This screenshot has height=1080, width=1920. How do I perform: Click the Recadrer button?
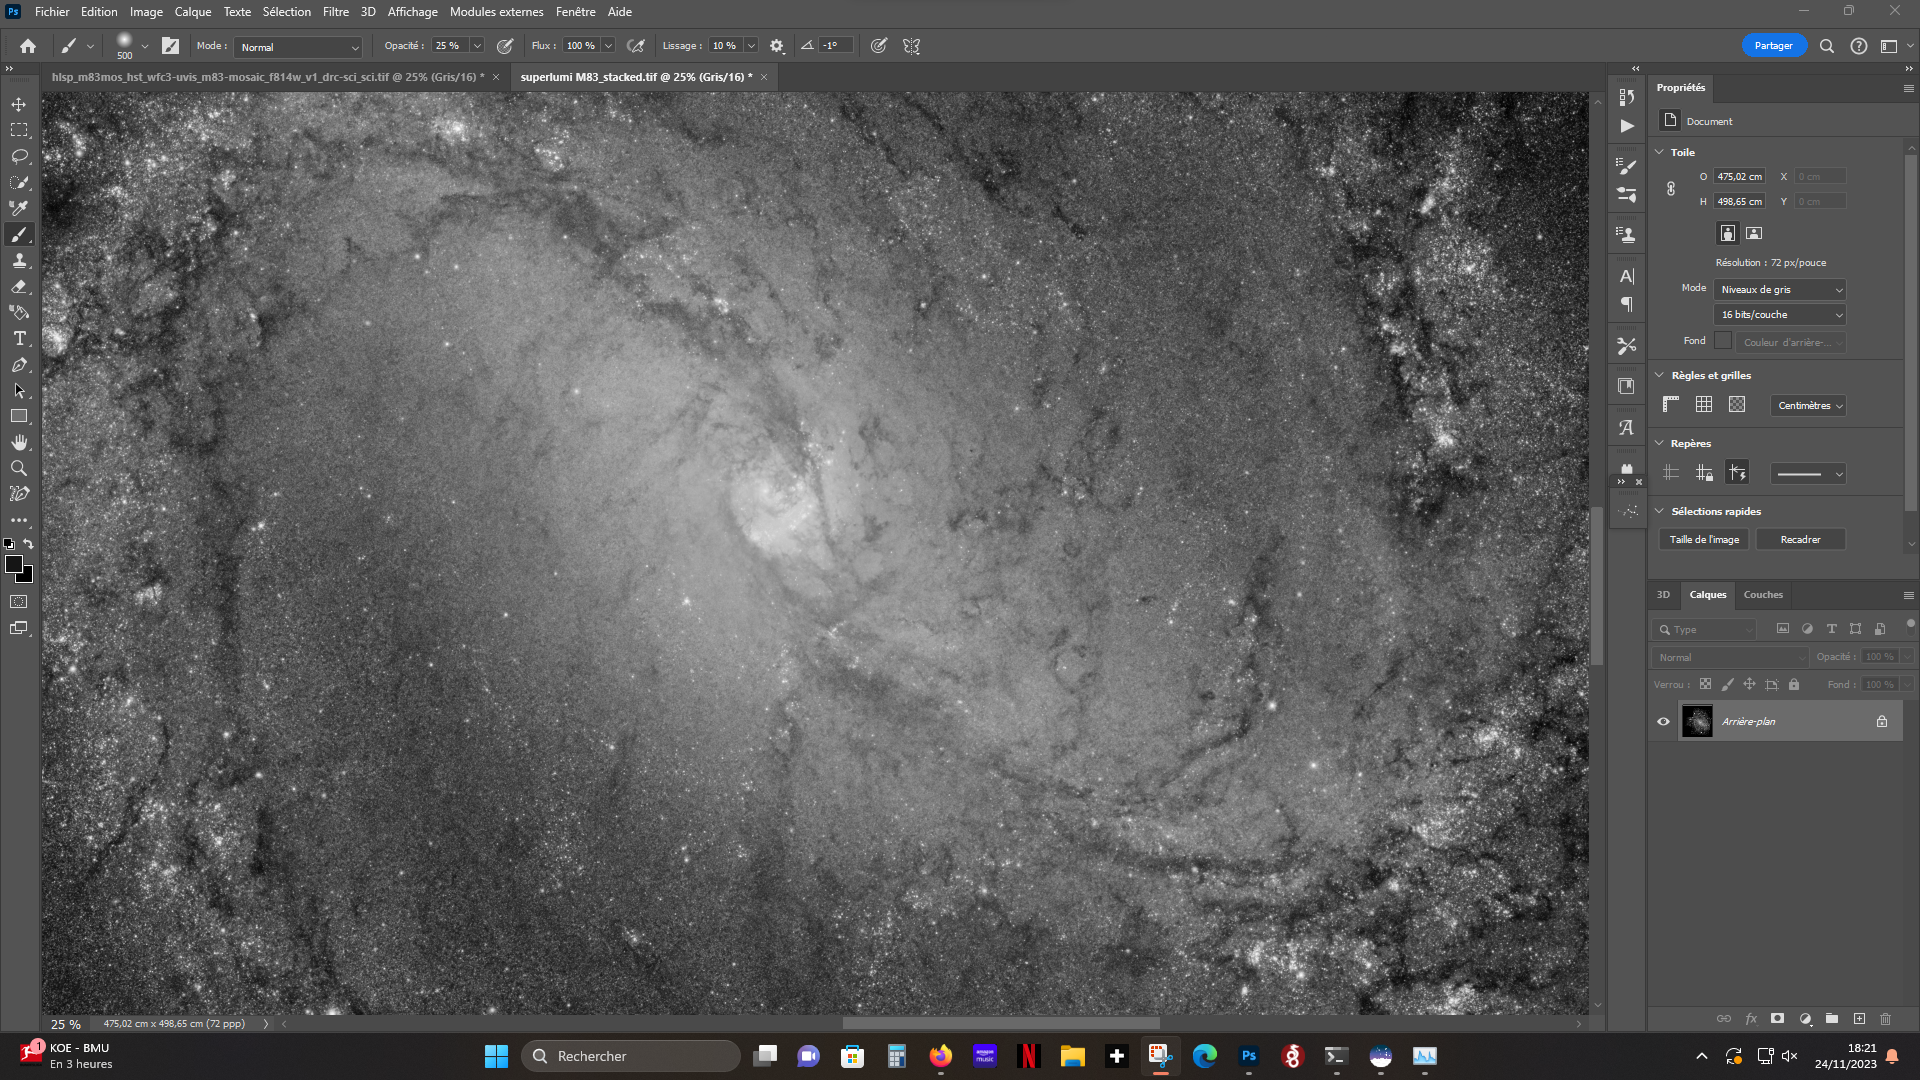1800,539
